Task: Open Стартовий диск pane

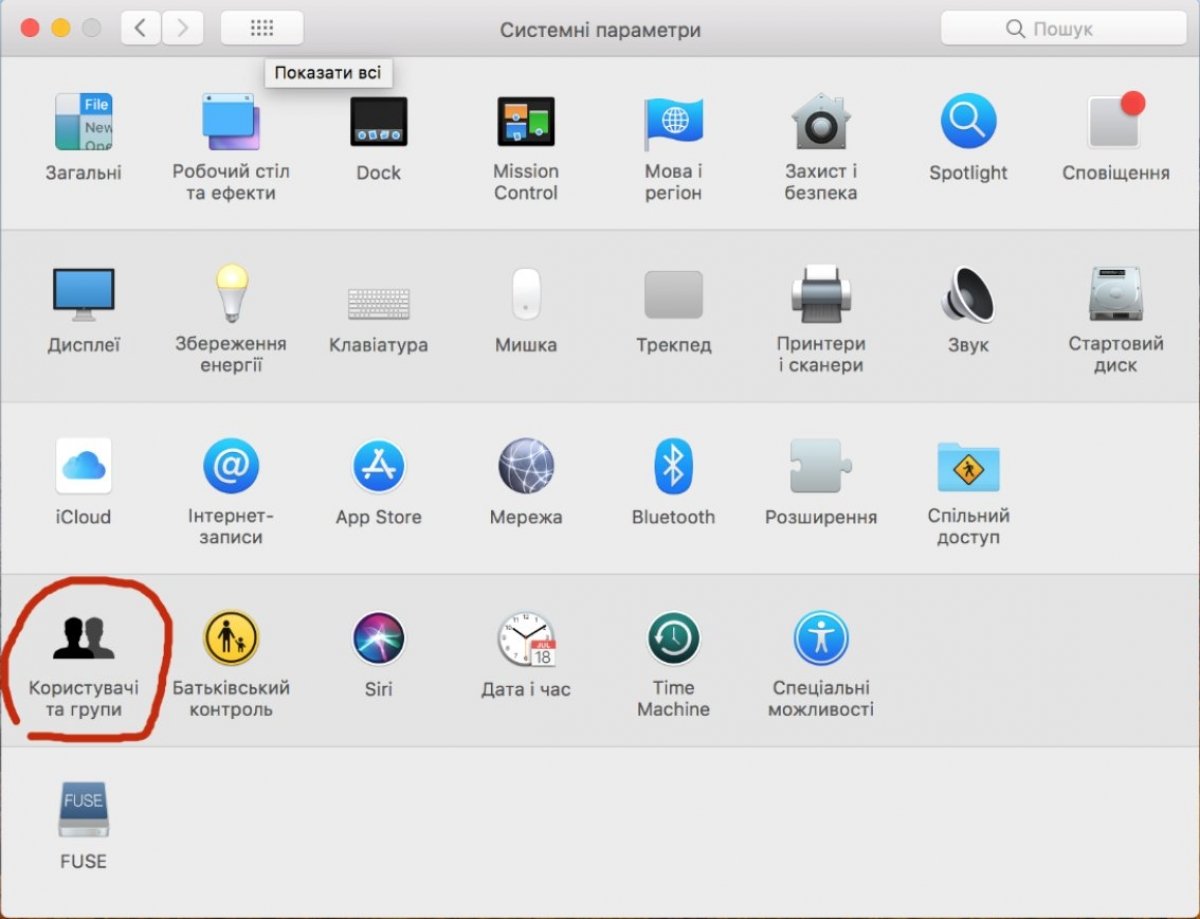Action: [1116, 294]
